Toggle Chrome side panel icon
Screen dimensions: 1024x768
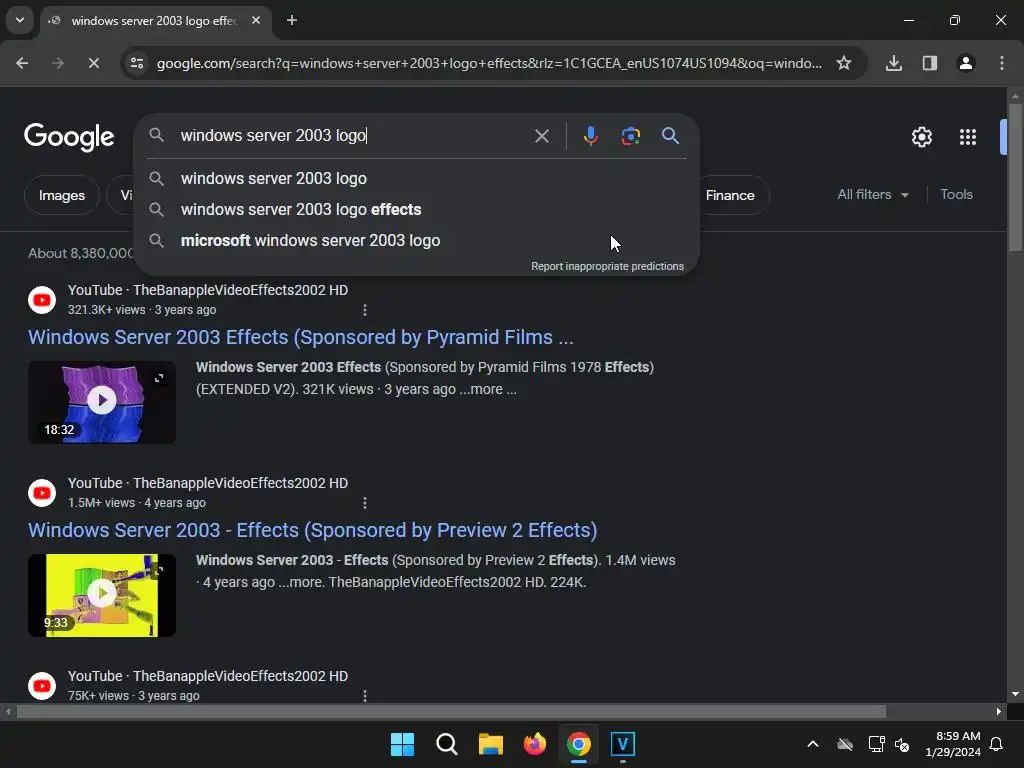[x=929, y=63]
